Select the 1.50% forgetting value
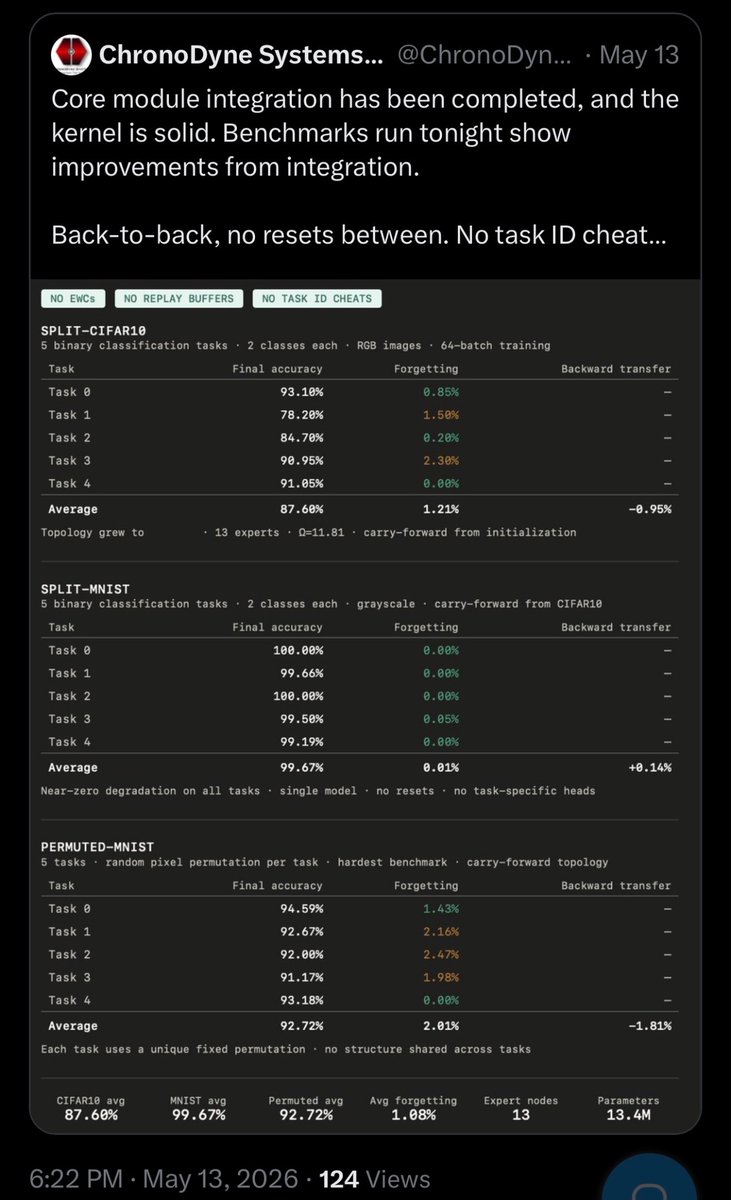Viewport: 731px width, 1200px height. 441,414
